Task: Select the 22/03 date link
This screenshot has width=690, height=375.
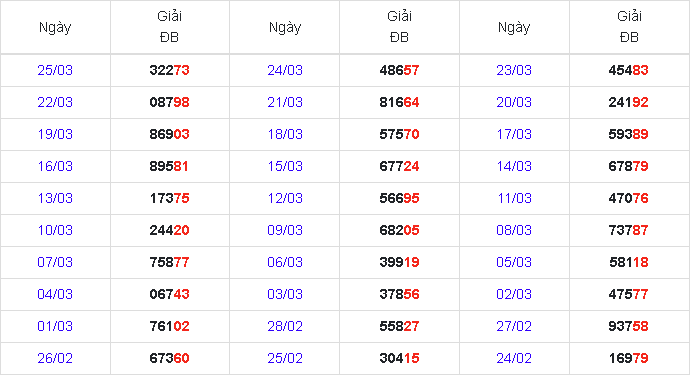Action: [x=55, y=102]
